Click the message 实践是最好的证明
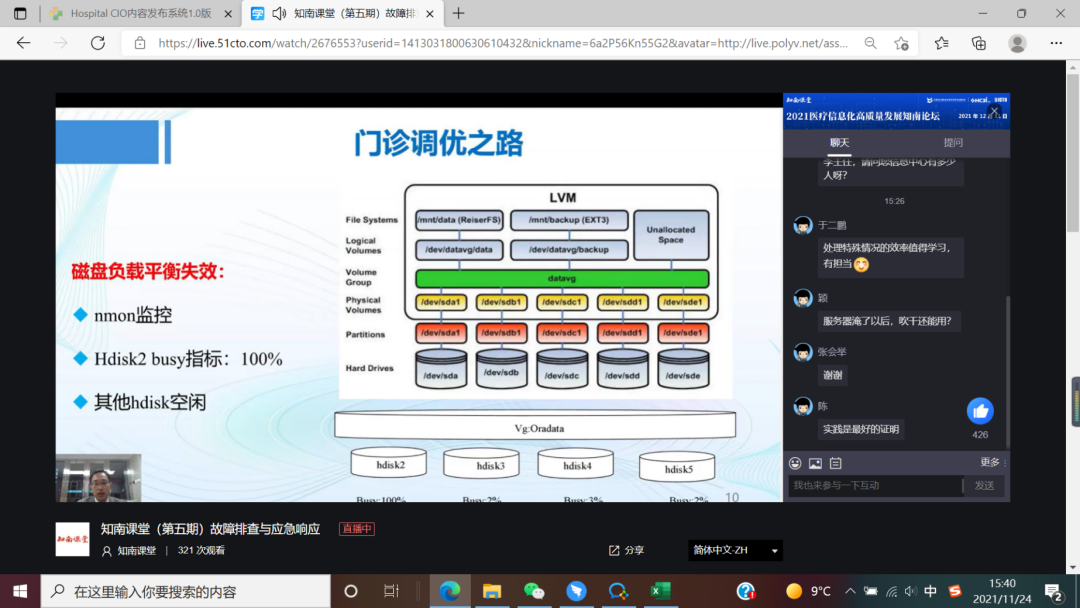This screenshot has height=608, width=1080. tap(861, 429)
